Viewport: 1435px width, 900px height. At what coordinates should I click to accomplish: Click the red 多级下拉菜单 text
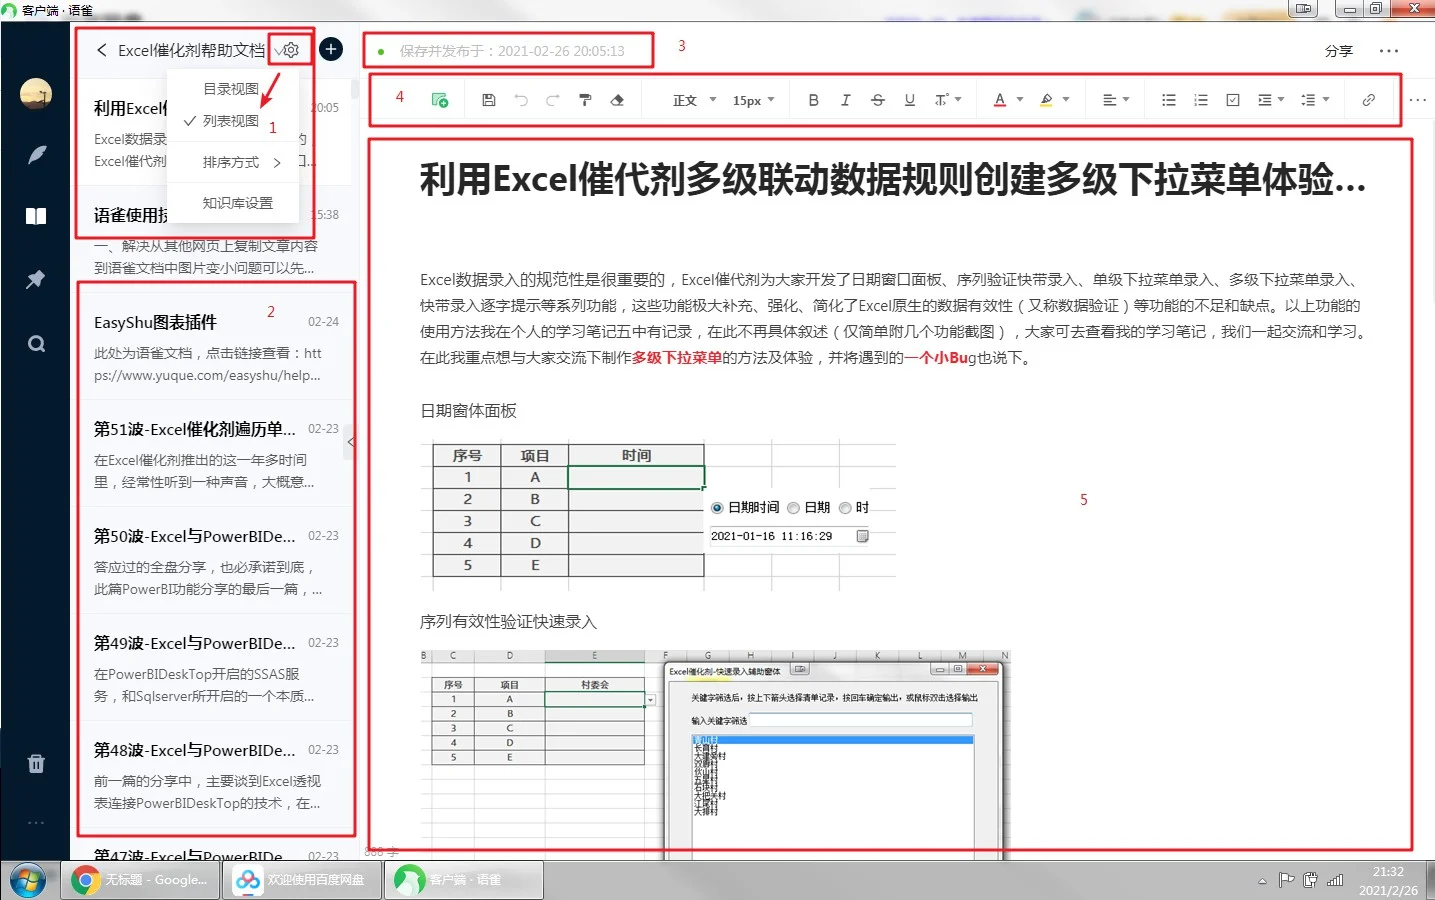pyautogui.click(x=677, y=358)
